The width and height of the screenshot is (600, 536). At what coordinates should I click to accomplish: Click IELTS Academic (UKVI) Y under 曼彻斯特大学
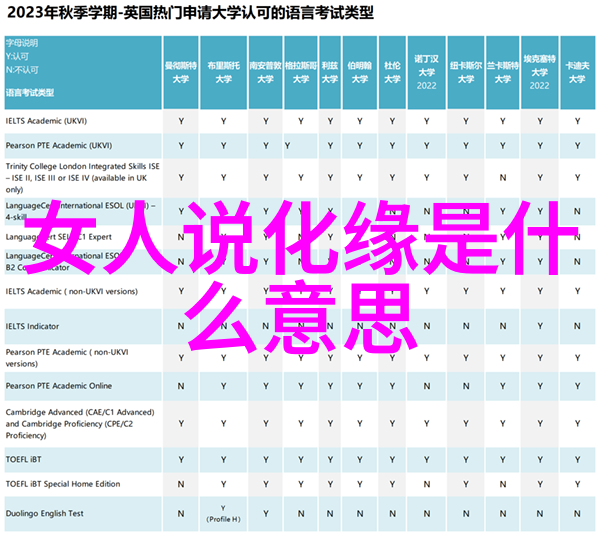[181, 121]
